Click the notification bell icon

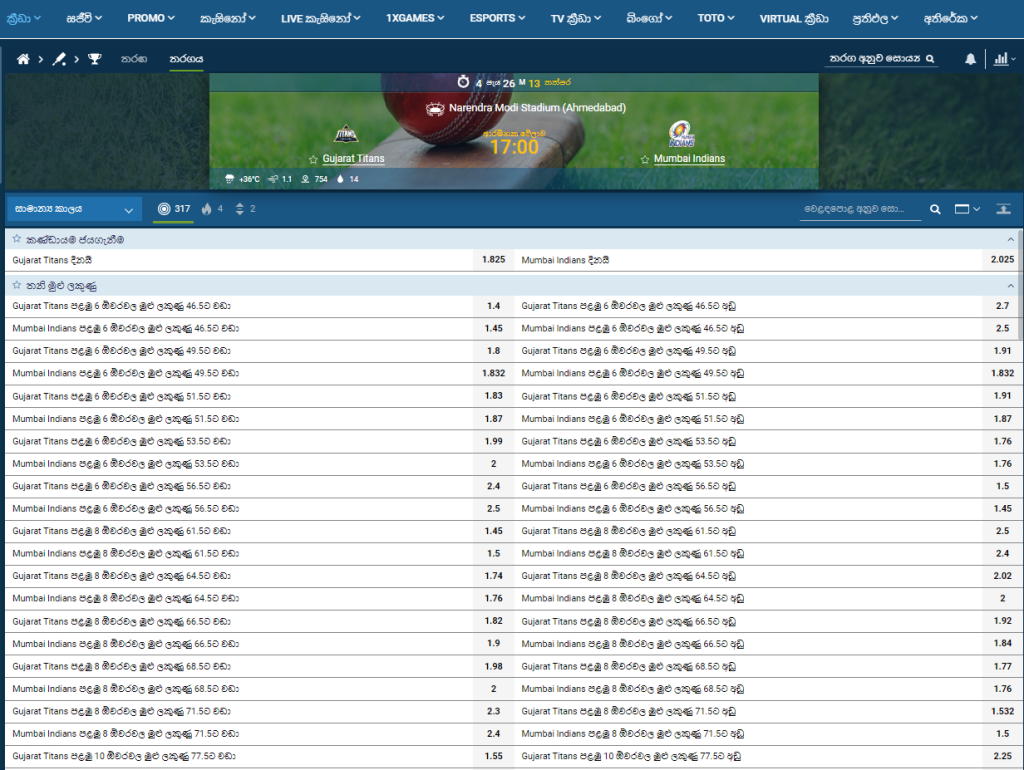[x=970, y=59]
